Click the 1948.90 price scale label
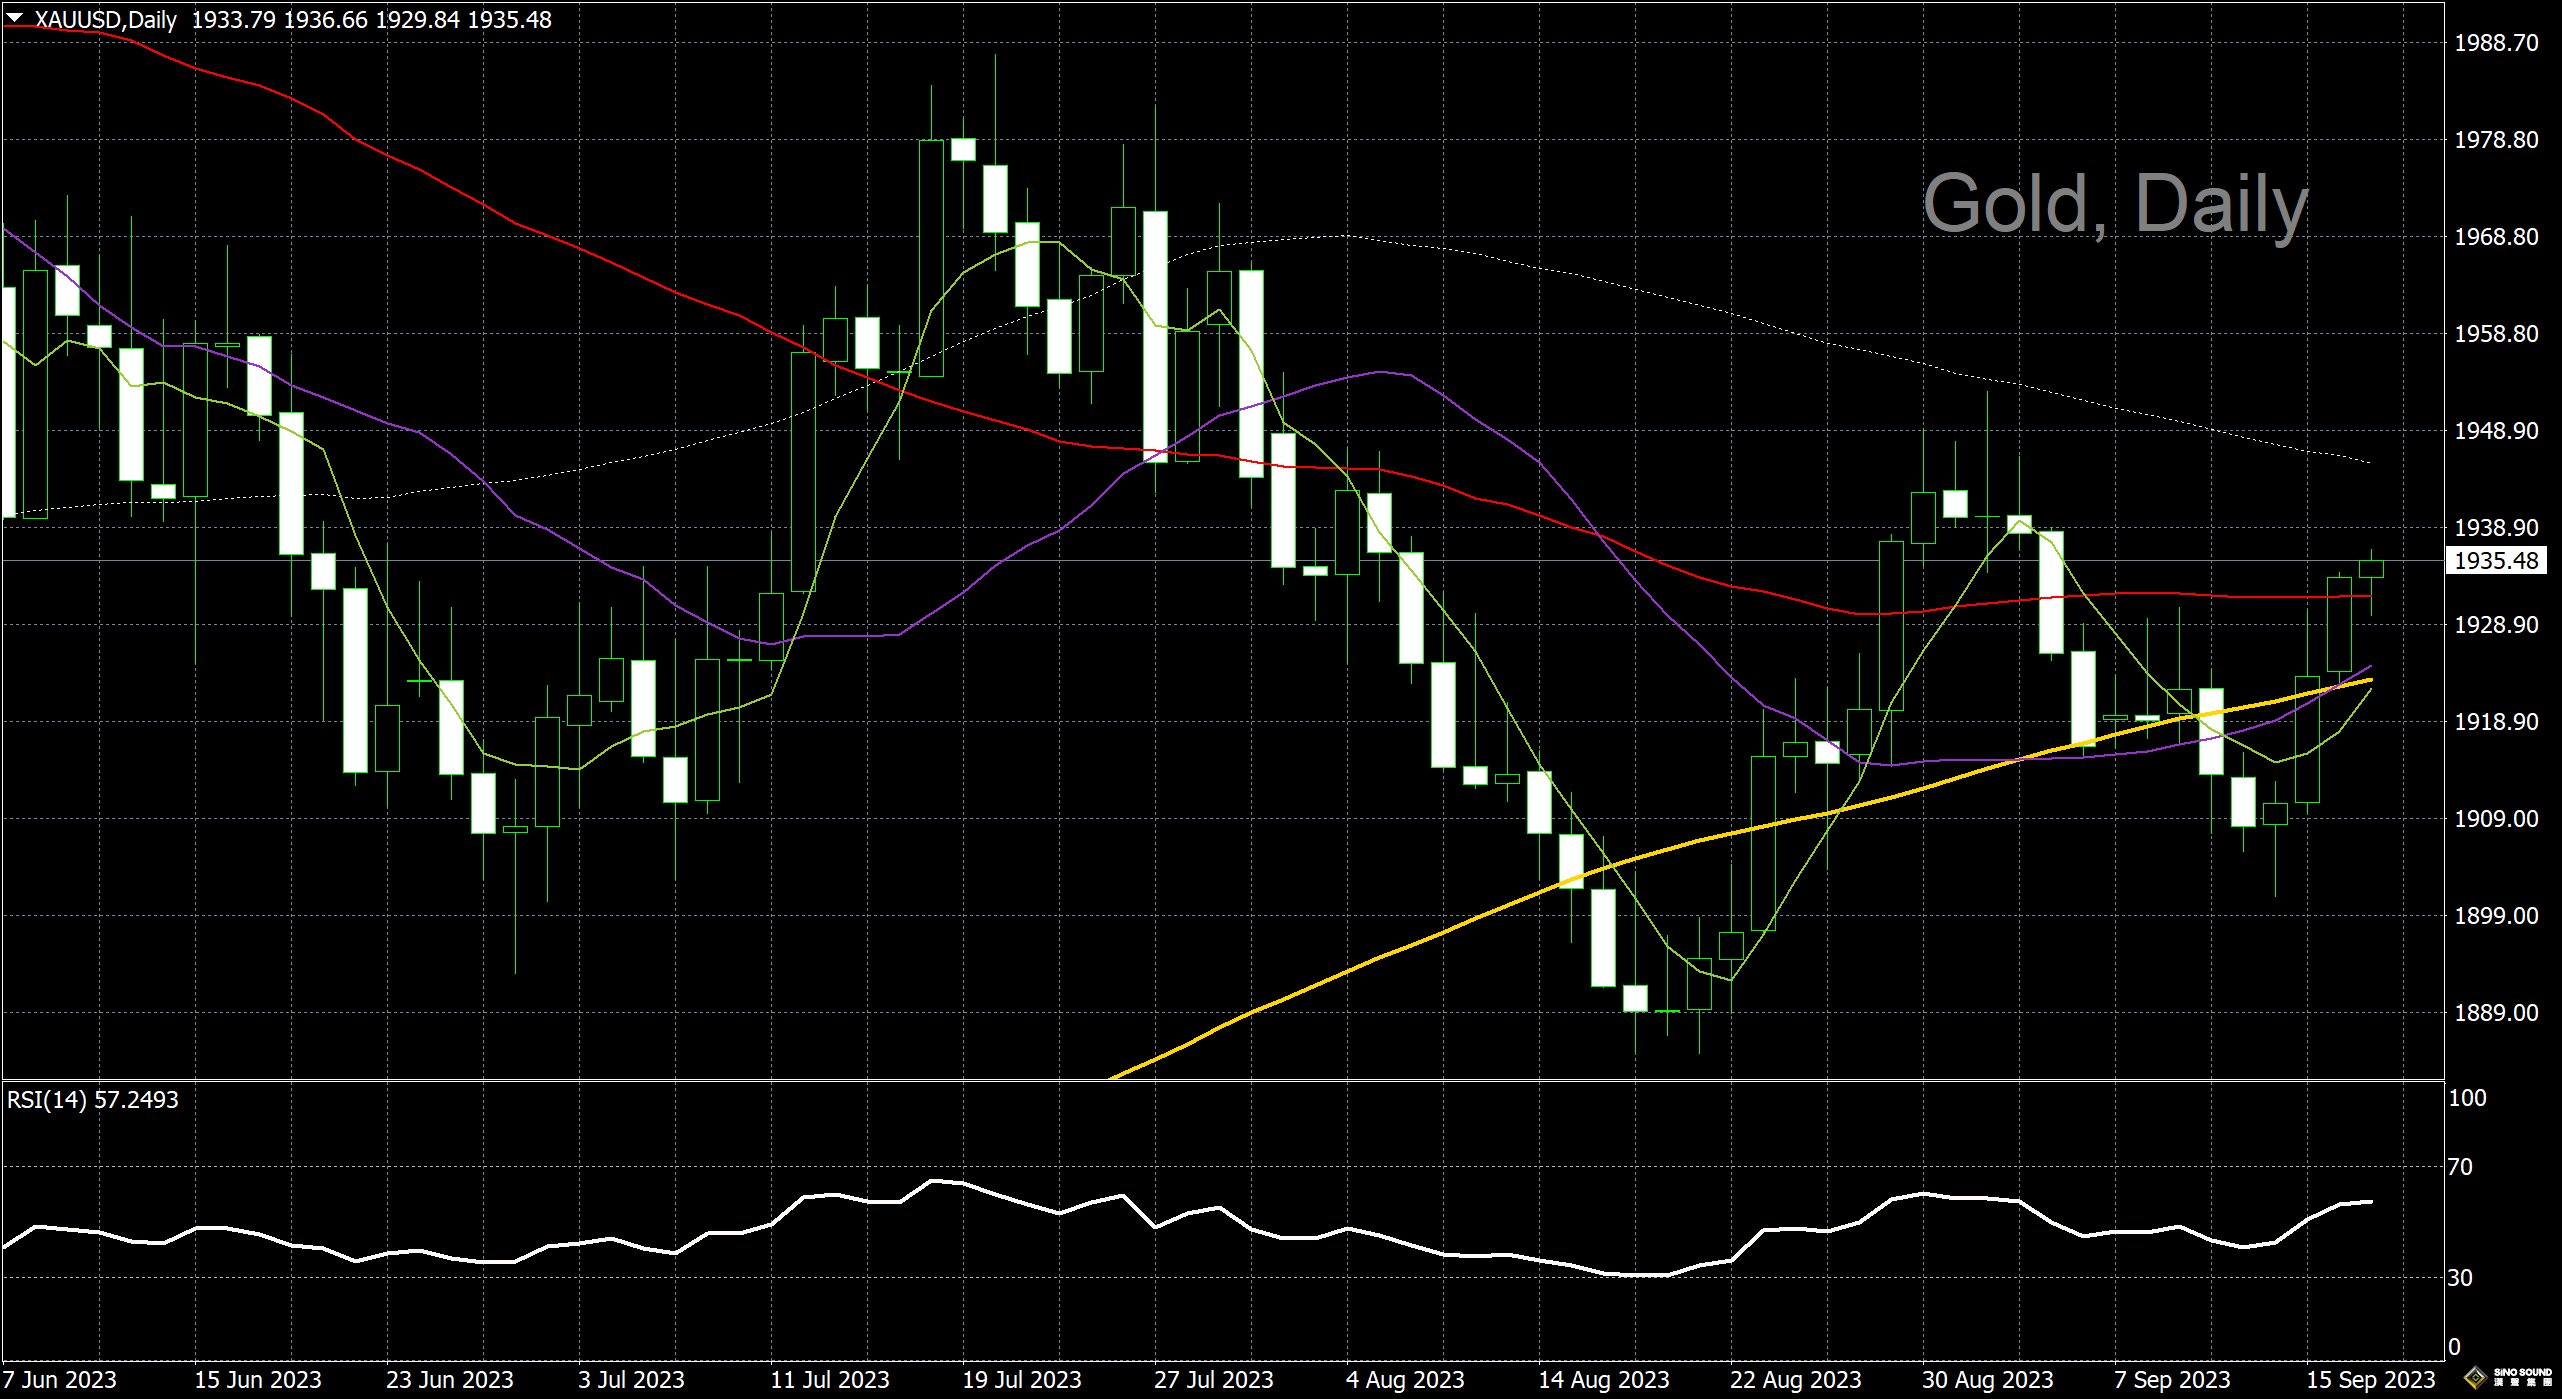This screenshot has height=1399, width=2562. coord(2496,431)
